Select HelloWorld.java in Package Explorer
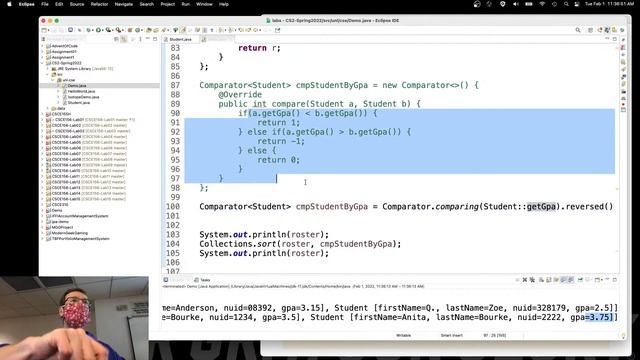The image size is (640, 360). click(x=81, y=91)
